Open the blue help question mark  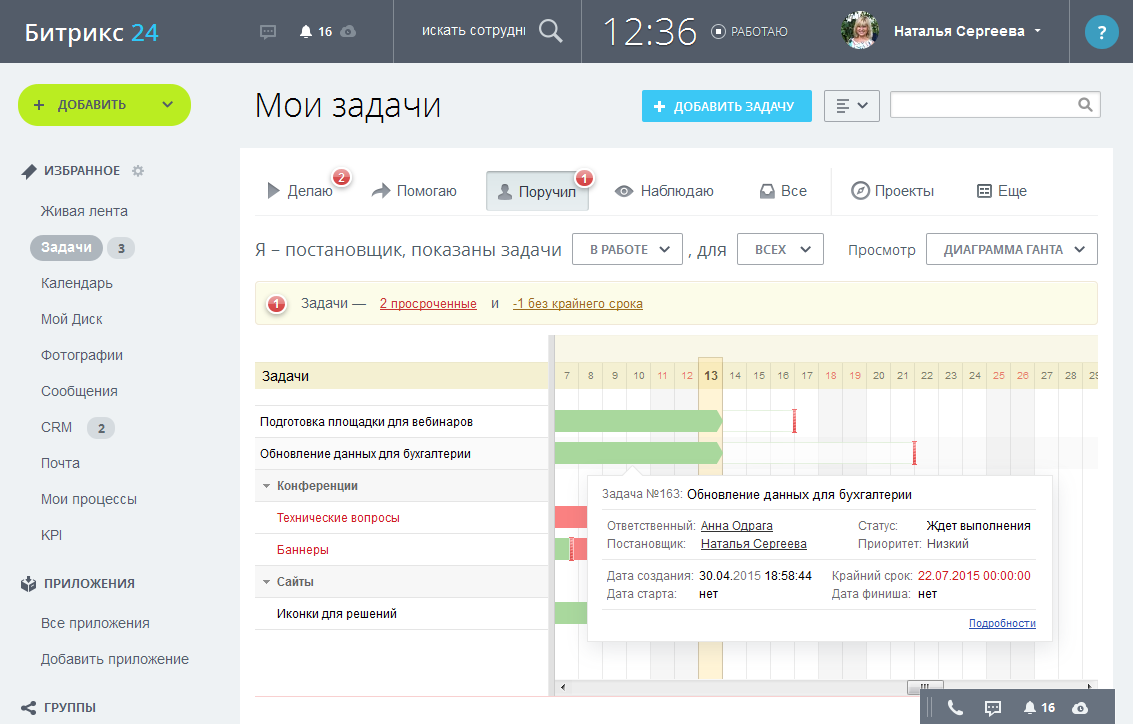(x=1101, y=32)
